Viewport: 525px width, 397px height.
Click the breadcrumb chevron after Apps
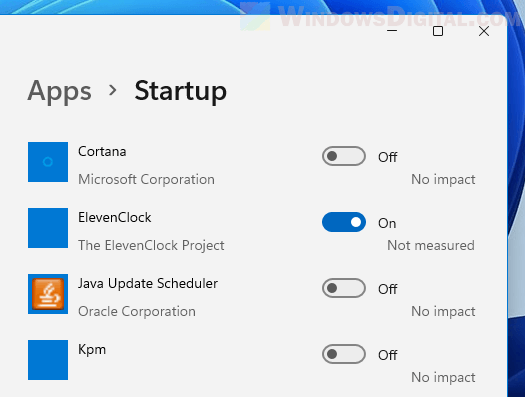pyautogui.click(x=113, y=90)
